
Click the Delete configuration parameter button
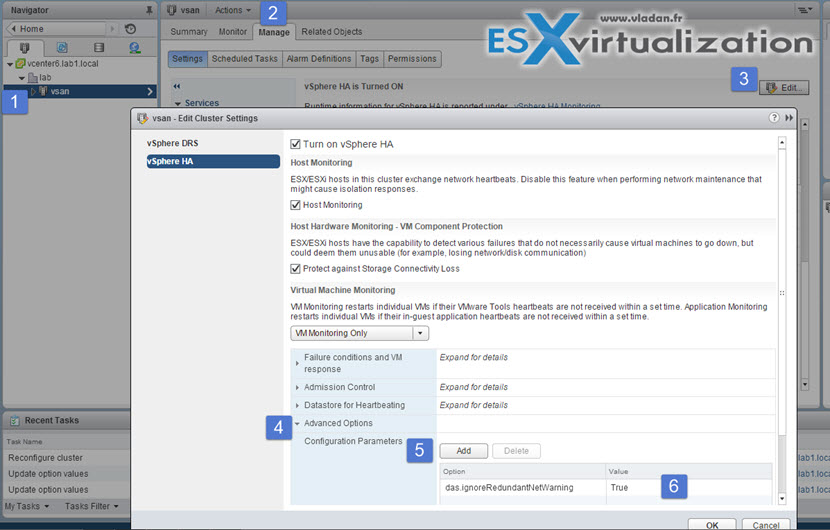click(516, 451)
